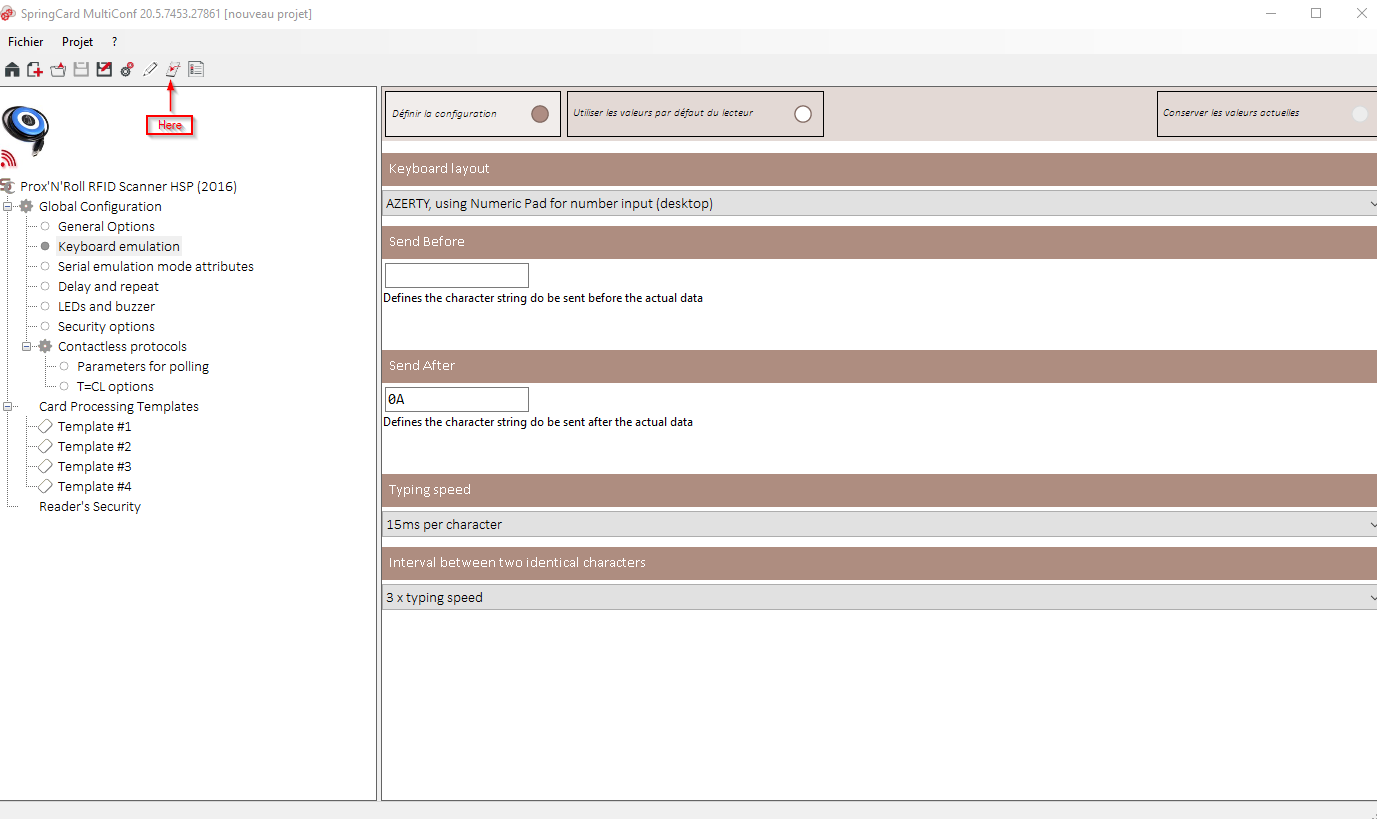1377x819 pixels.
Task: Select 'Serial emulation mode attributes' in the tree
Action: point(155,266)
